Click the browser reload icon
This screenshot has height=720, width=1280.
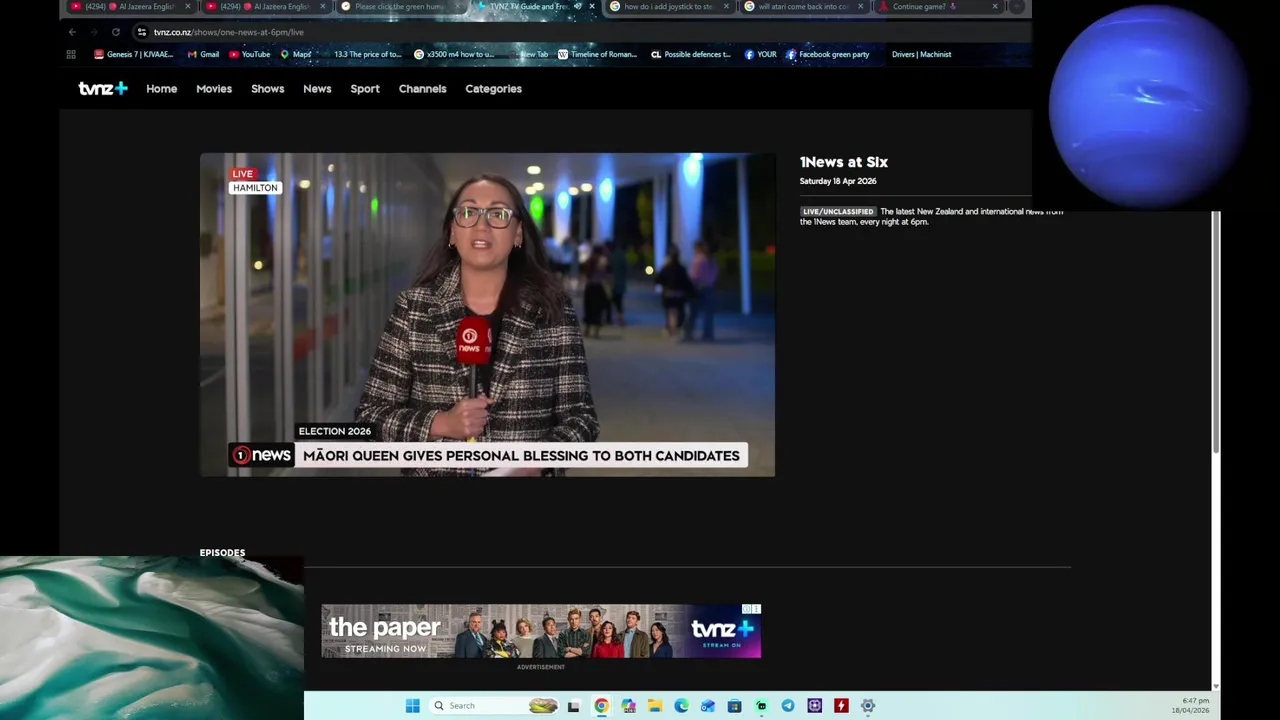coord(116,32)
